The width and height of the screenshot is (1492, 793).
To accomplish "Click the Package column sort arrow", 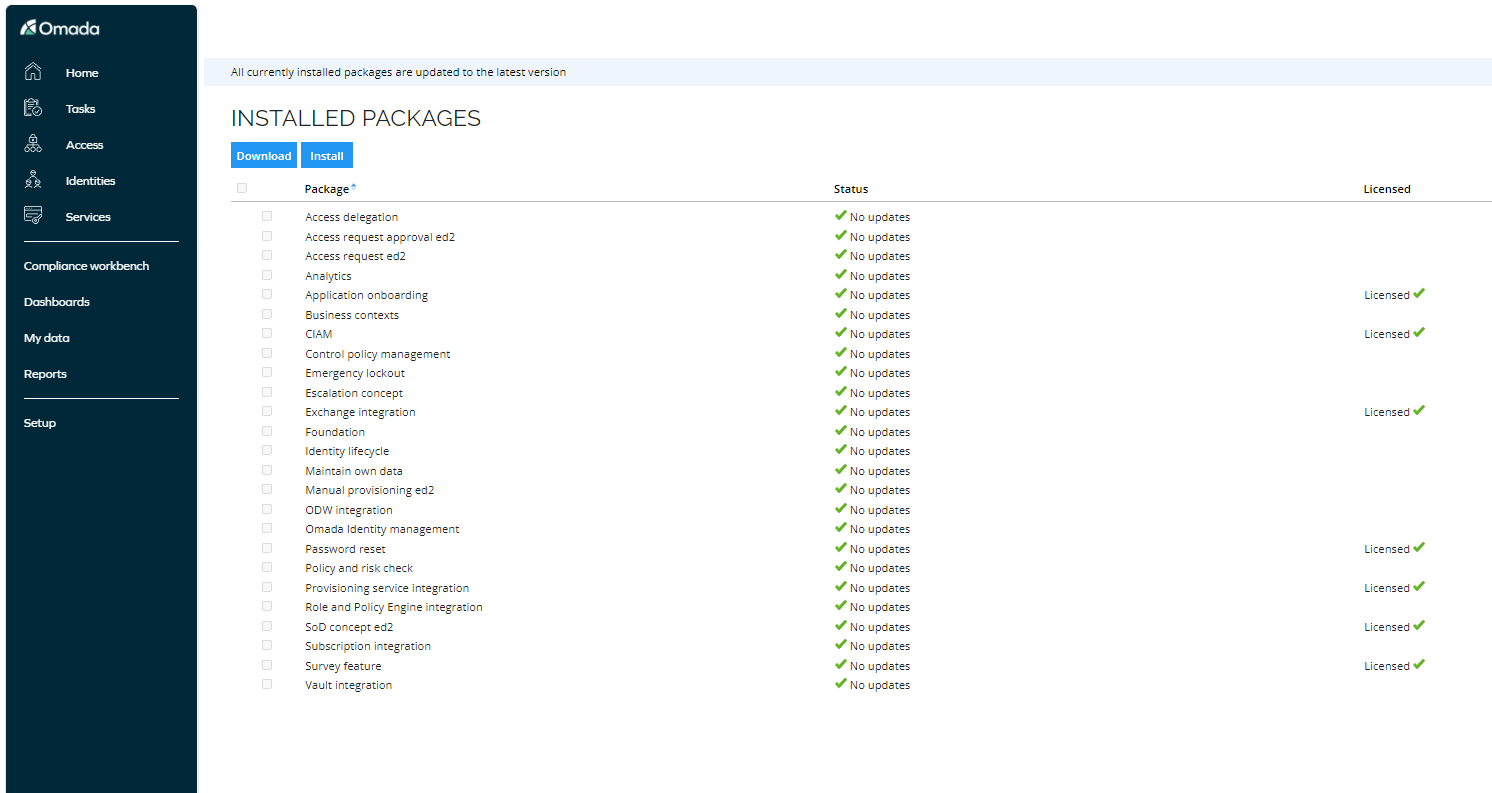I will tap(353, 187).
